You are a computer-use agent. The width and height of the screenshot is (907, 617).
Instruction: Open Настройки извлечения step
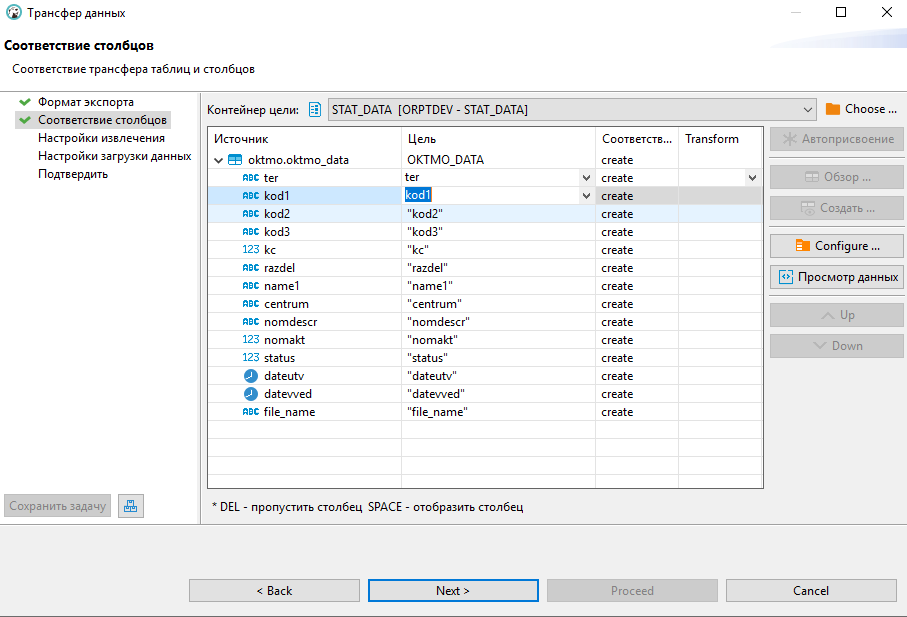pyautogui.click(x=101, y=138)
